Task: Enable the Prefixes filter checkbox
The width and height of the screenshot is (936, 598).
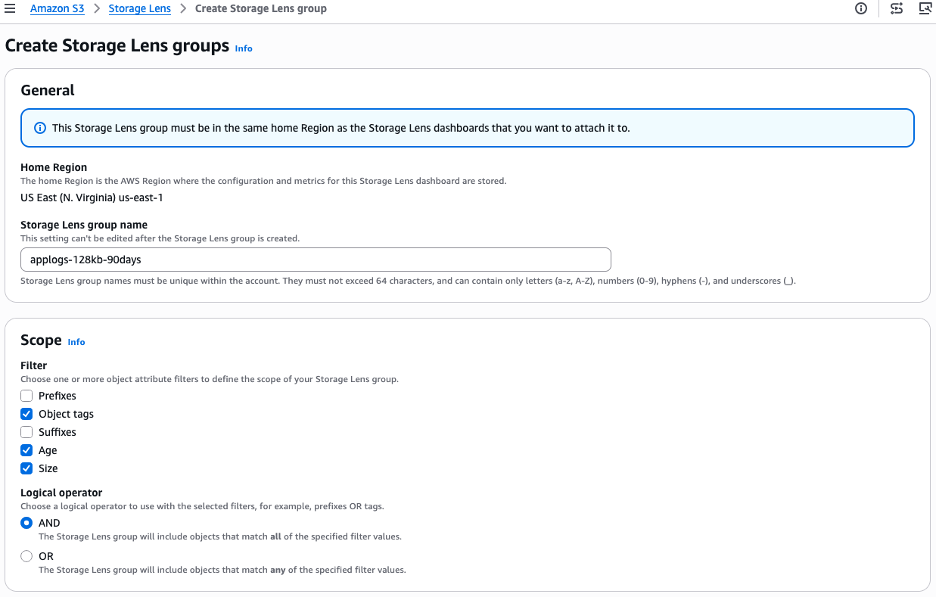Action: click(x=26, y=396)
